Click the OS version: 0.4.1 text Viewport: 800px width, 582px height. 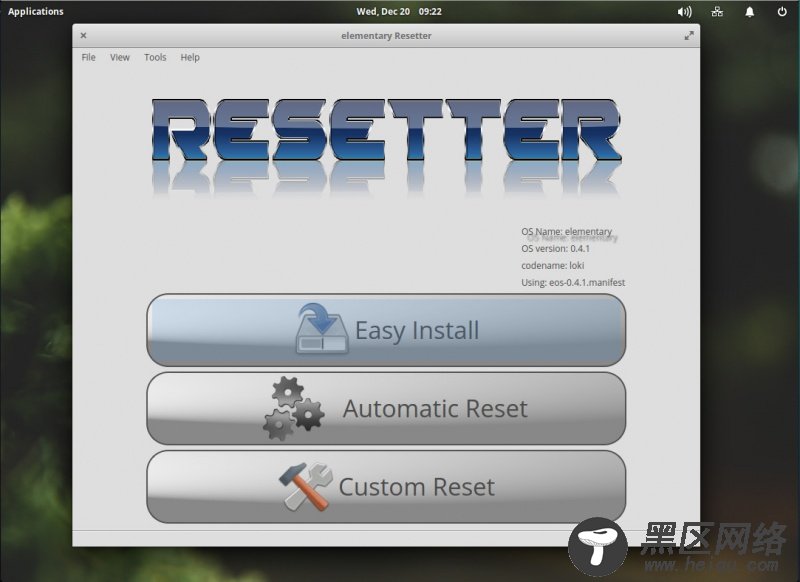click(x=556, y=248)
